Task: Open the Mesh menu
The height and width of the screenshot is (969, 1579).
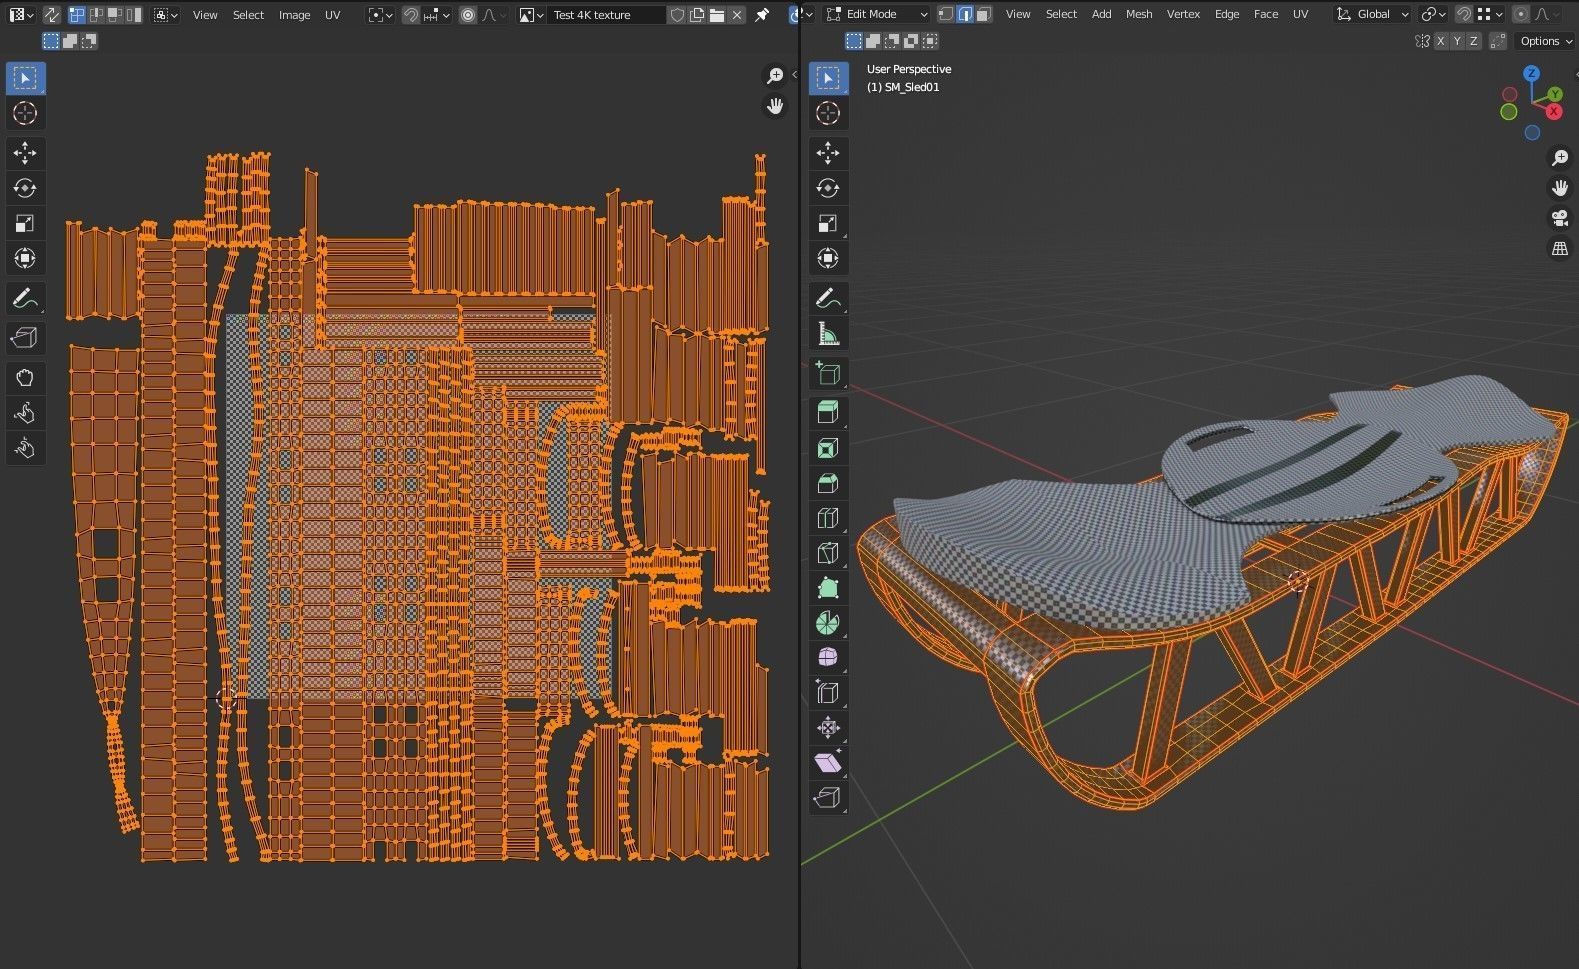Action: pos(1138,14)
